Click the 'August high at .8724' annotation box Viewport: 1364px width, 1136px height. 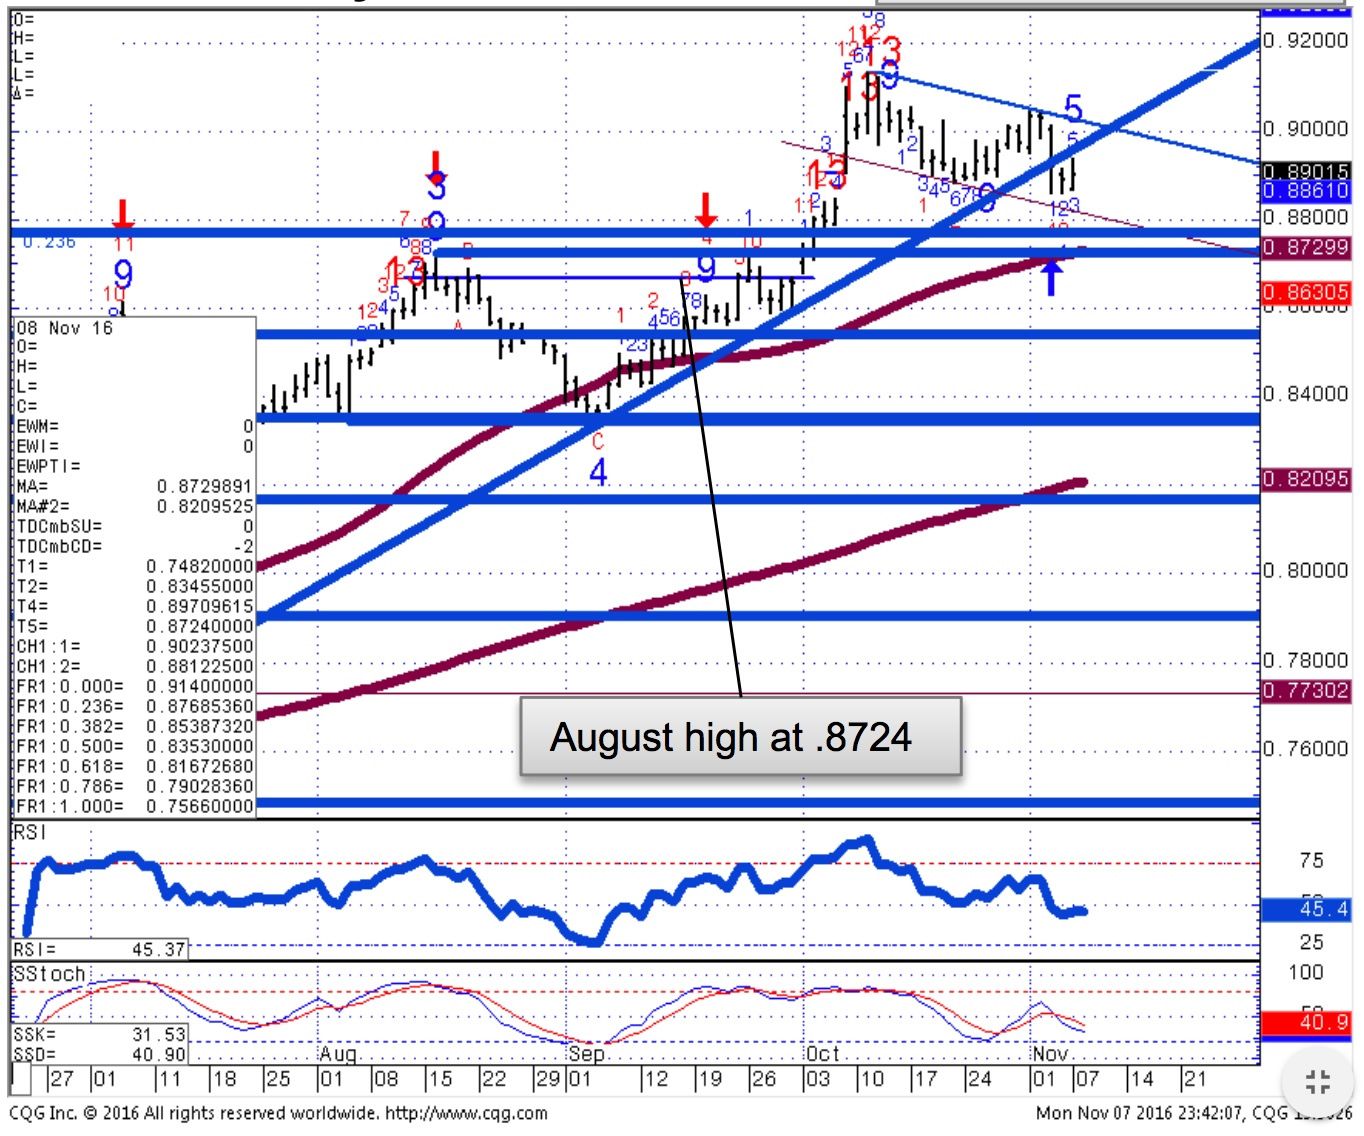point(740,738)
